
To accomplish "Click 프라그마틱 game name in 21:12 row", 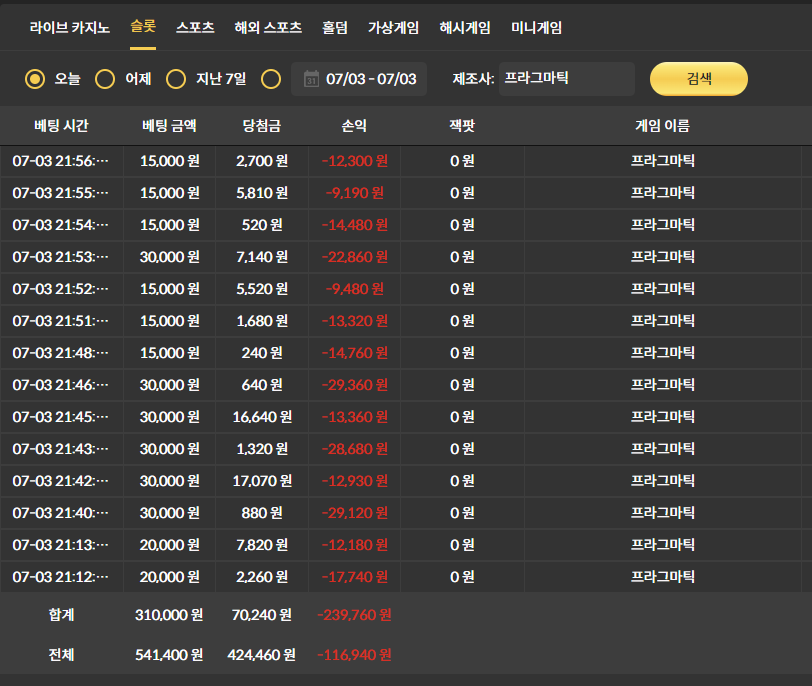I will click(662, 577).
